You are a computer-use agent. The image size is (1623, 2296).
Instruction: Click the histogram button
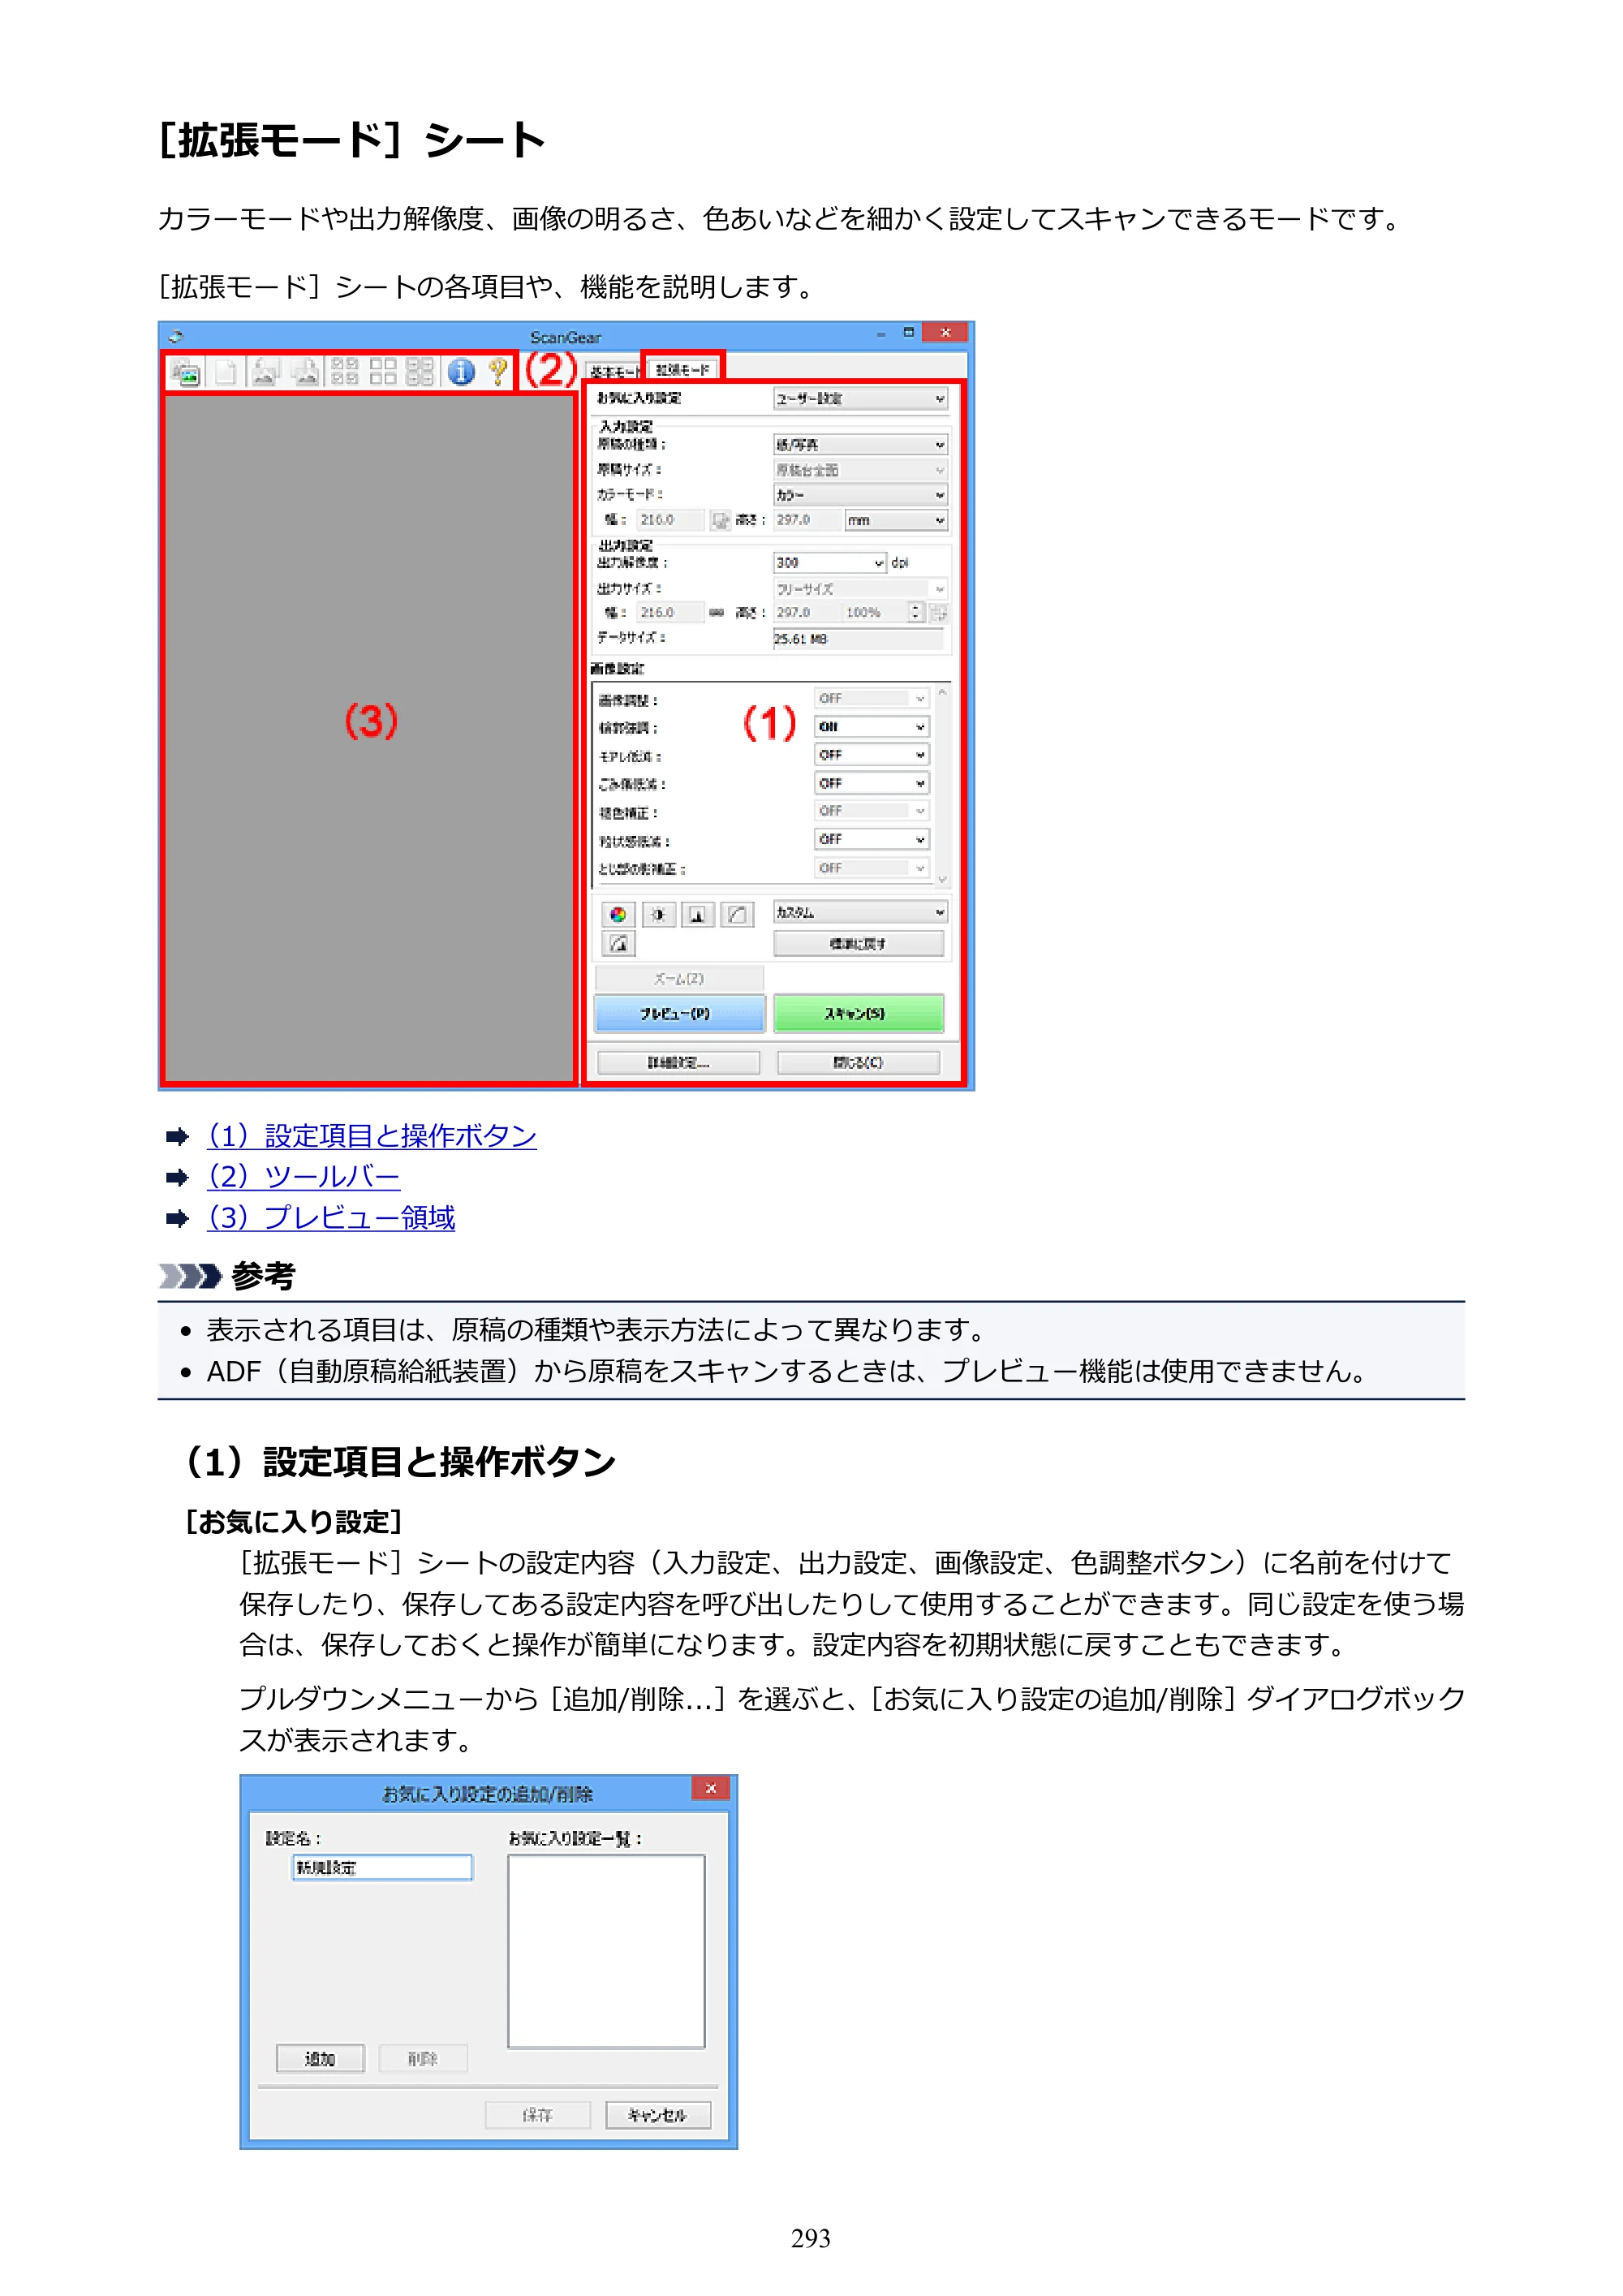click(x=697, y=914)
